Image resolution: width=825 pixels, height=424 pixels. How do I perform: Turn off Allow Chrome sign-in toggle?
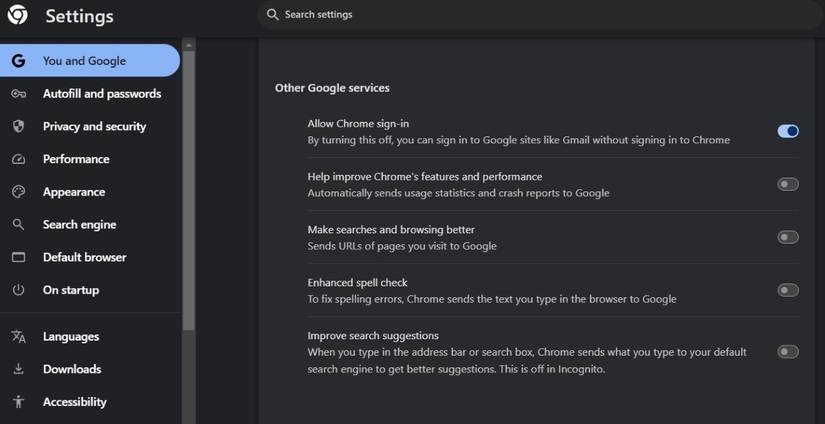coord(788,131)
